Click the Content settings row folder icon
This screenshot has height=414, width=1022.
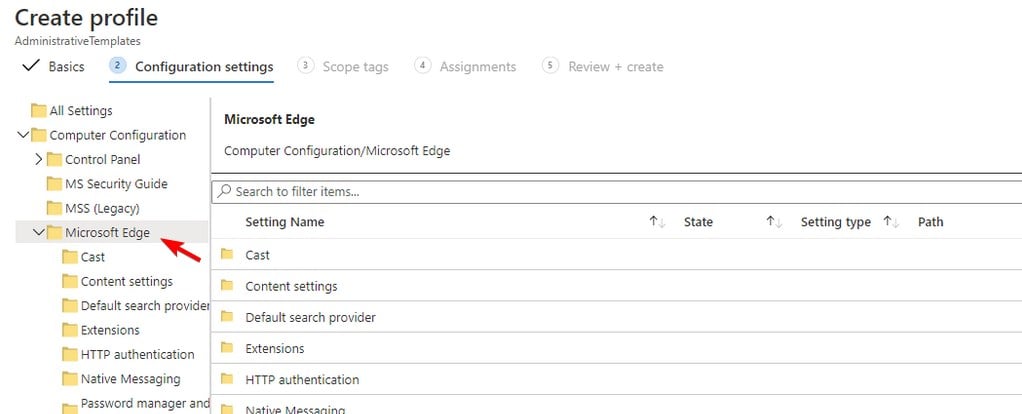227,286
